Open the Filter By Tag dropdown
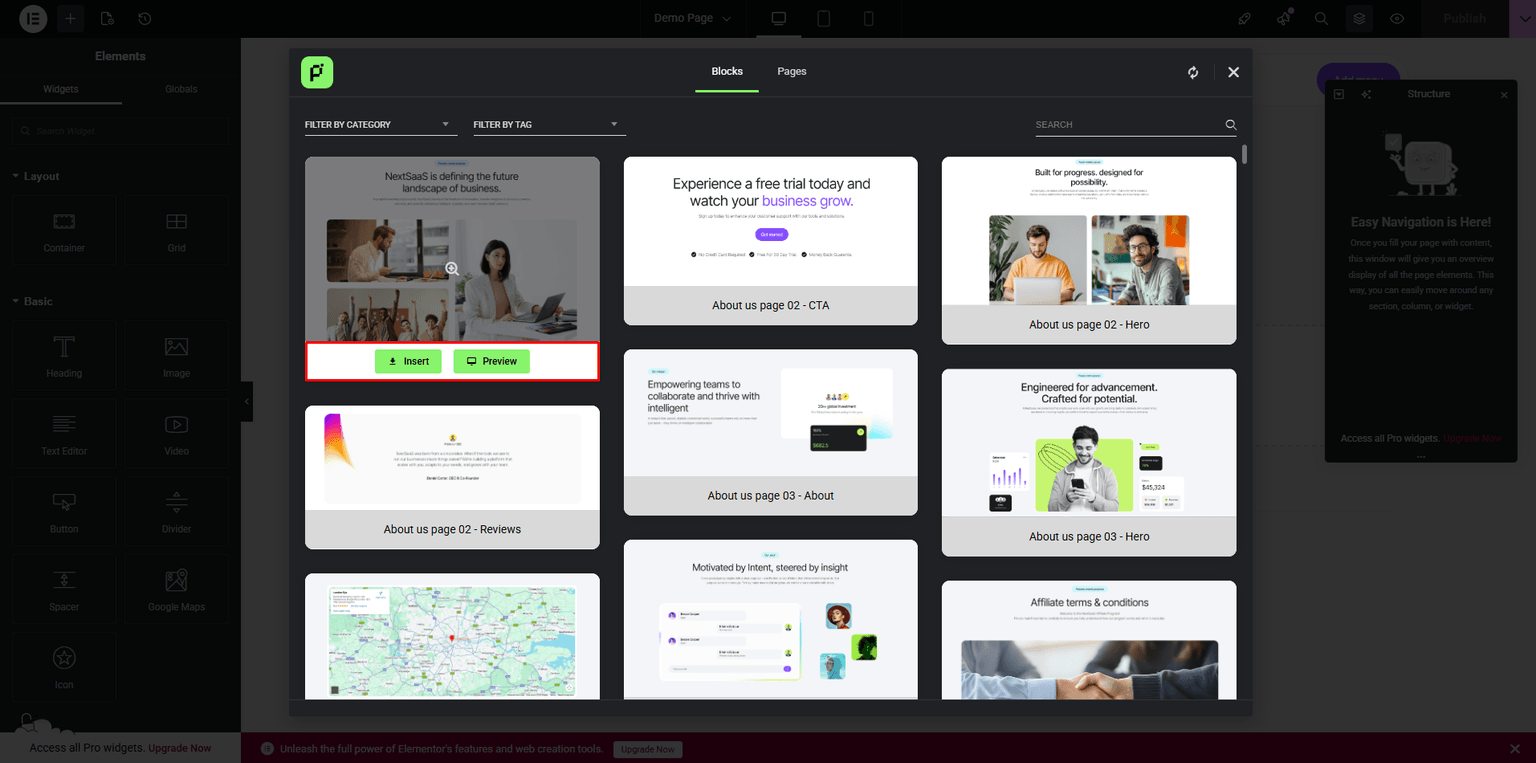Viewport: 1536px width, 763px height. pos(549,124)
